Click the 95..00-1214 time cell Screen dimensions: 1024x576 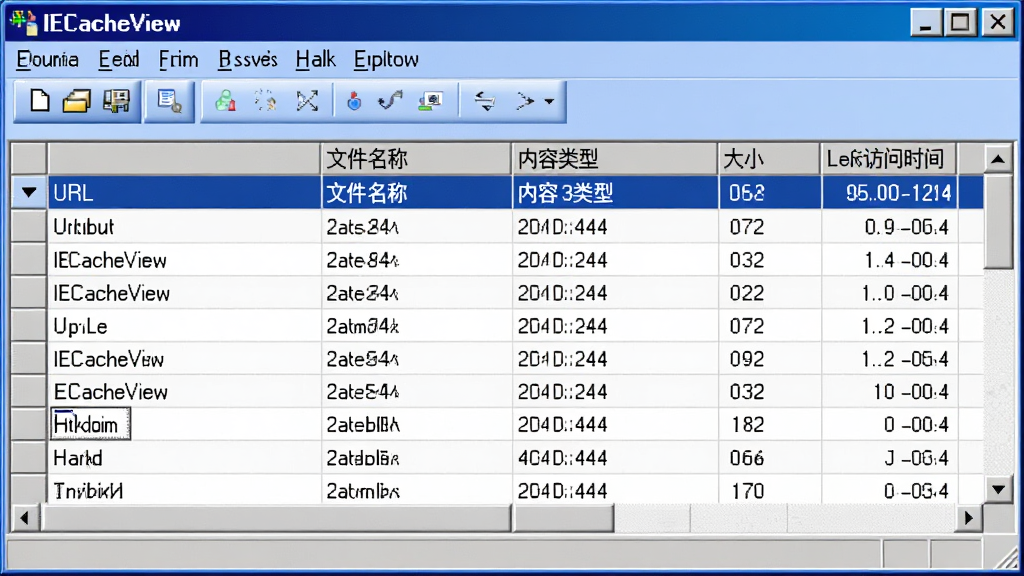[x=889, y=193]
